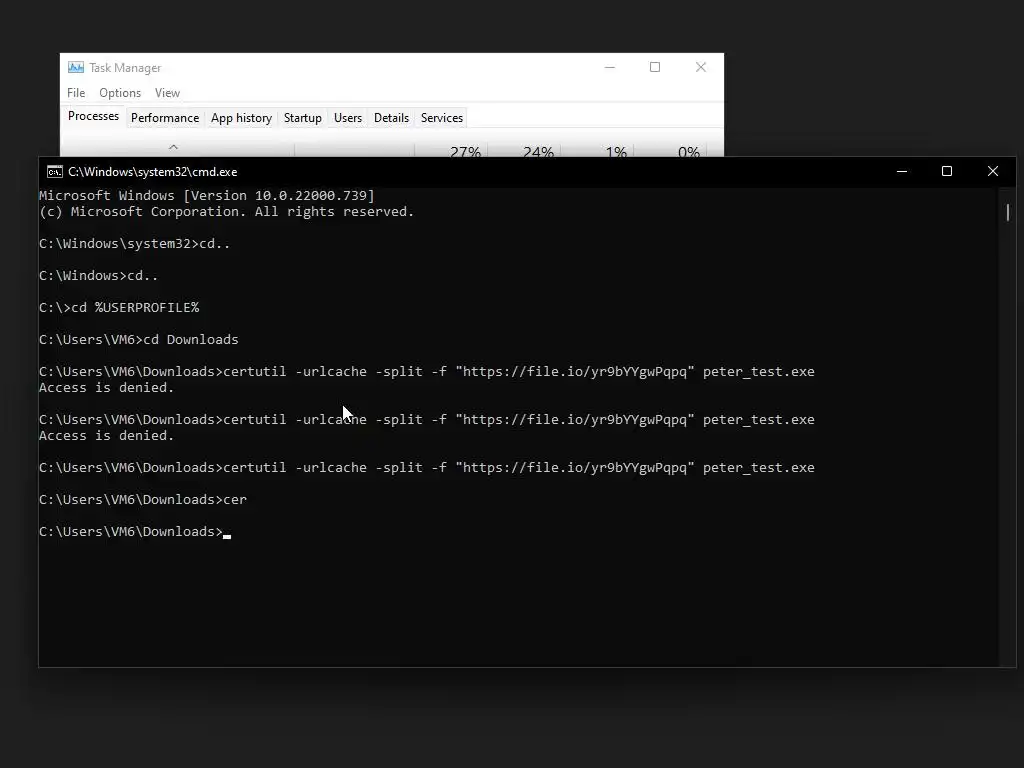Open the Options menu in Task Manager

coord(120,93)
